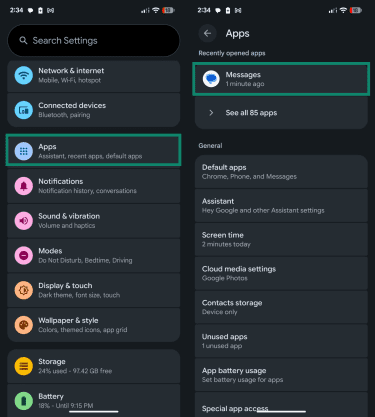The width and height of the screenshot is (375, 417).
Task: Open Sound & vibration settings
Action: tap(94, 221)
